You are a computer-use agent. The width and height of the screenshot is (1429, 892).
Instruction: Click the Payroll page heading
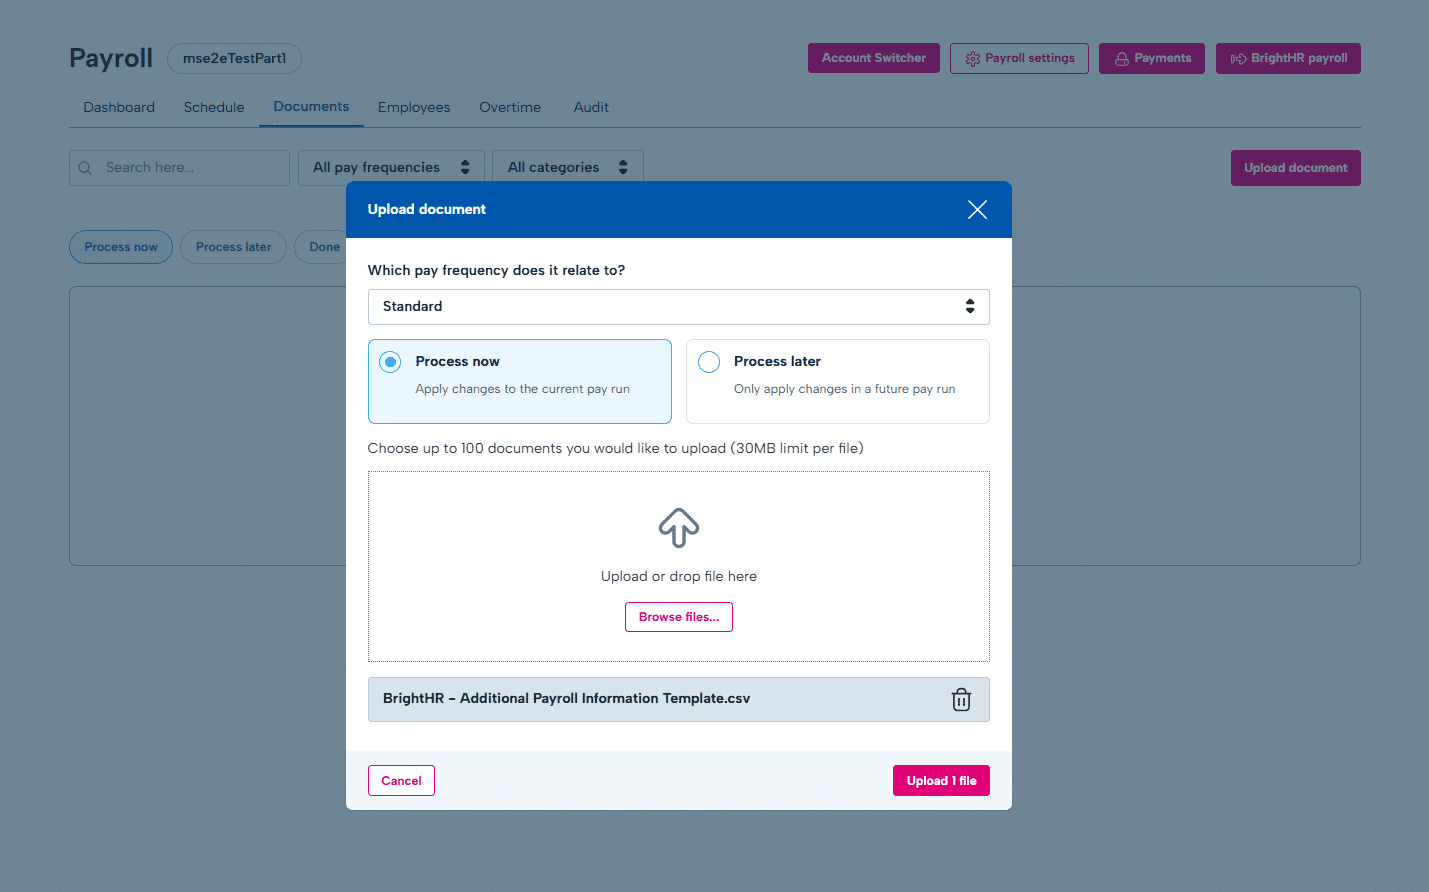tap(111, 58)
